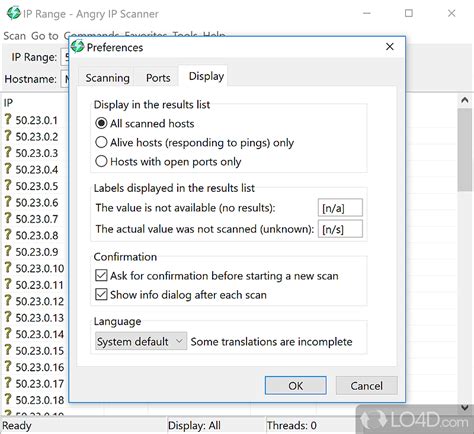Click the question mark icon beside 50.23.0.1
Viewport: 474px width, 434px height.
pos(8,119)
